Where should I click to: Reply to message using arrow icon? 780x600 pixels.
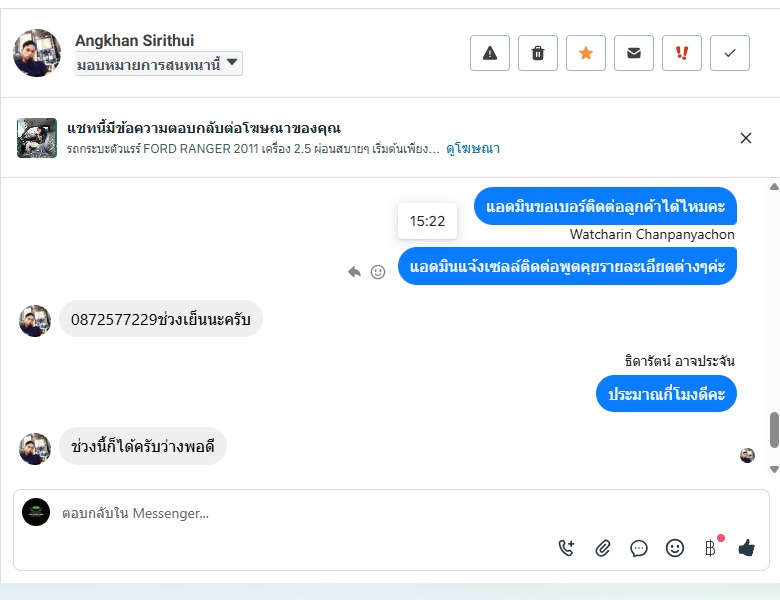click(x=354, y=272)
